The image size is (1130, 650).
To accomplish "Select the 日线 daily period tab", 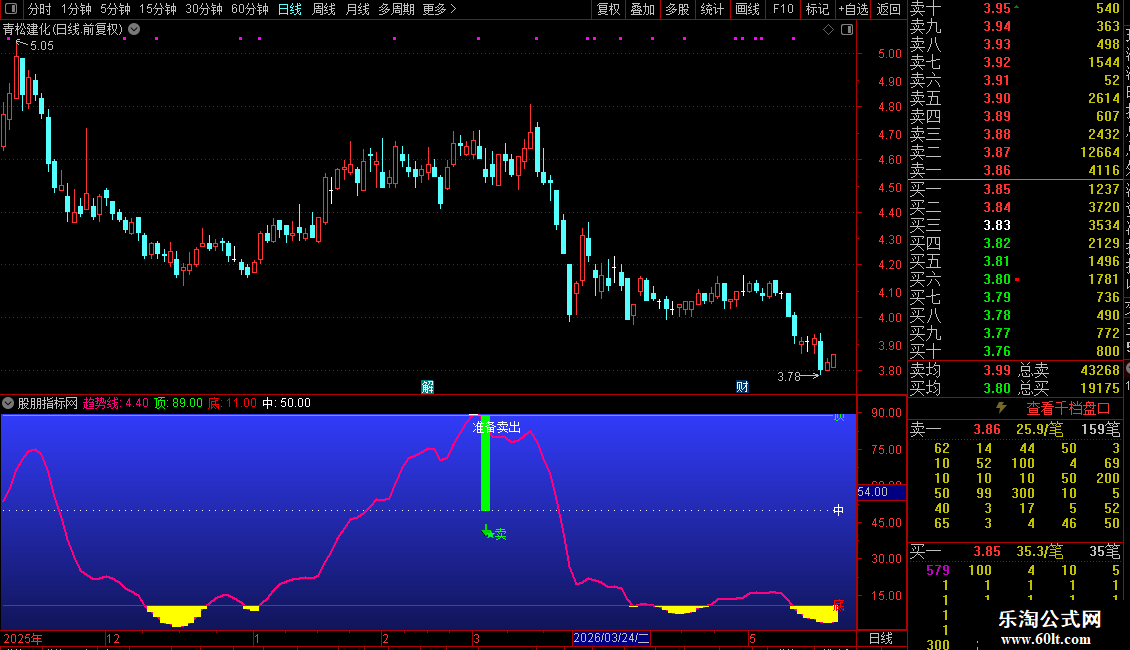I will 290,9.
